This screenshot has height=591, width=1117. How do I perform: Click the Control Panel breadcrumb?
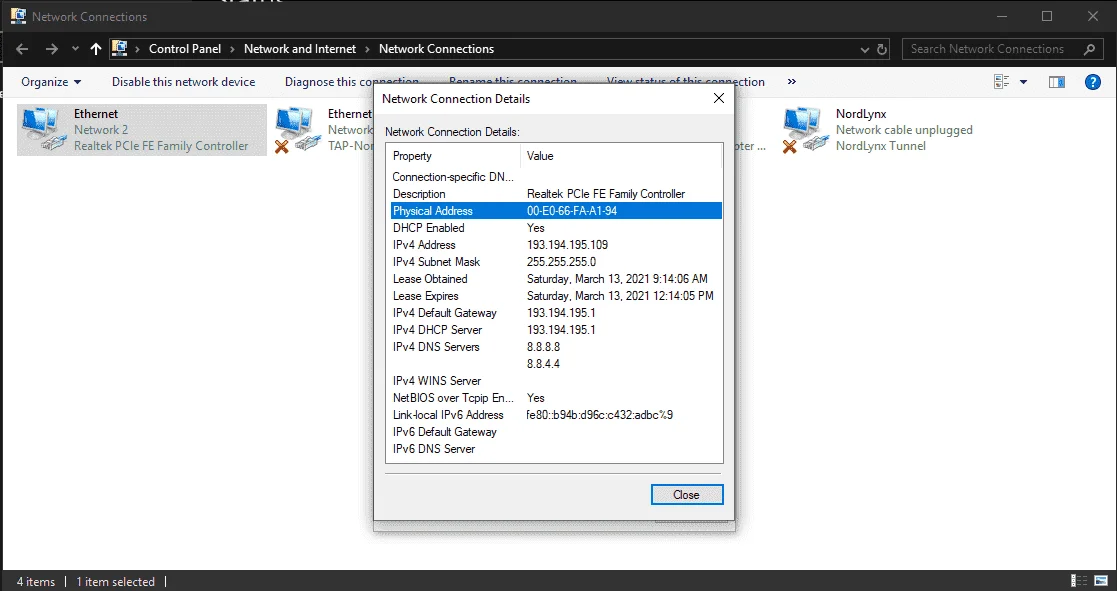point(185,49)
